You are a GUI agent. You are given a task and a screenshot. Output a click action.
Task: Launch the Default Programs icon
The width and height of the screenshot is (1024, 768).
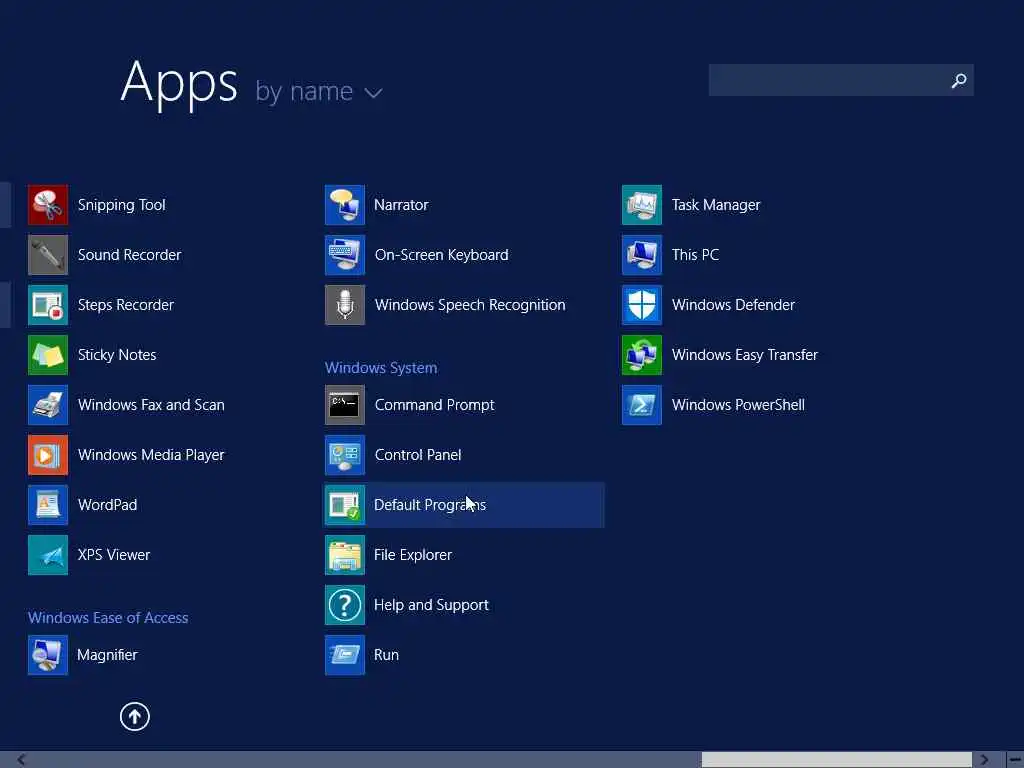[x=345, y=505]
